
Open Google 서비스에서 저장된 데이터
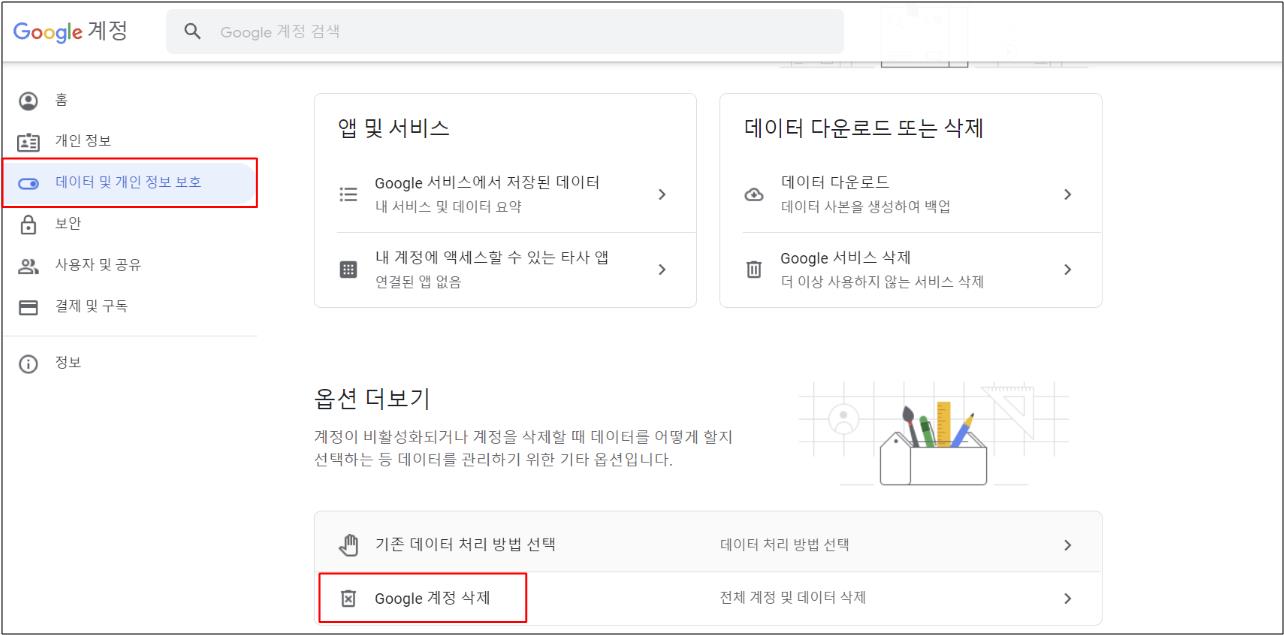505,194
